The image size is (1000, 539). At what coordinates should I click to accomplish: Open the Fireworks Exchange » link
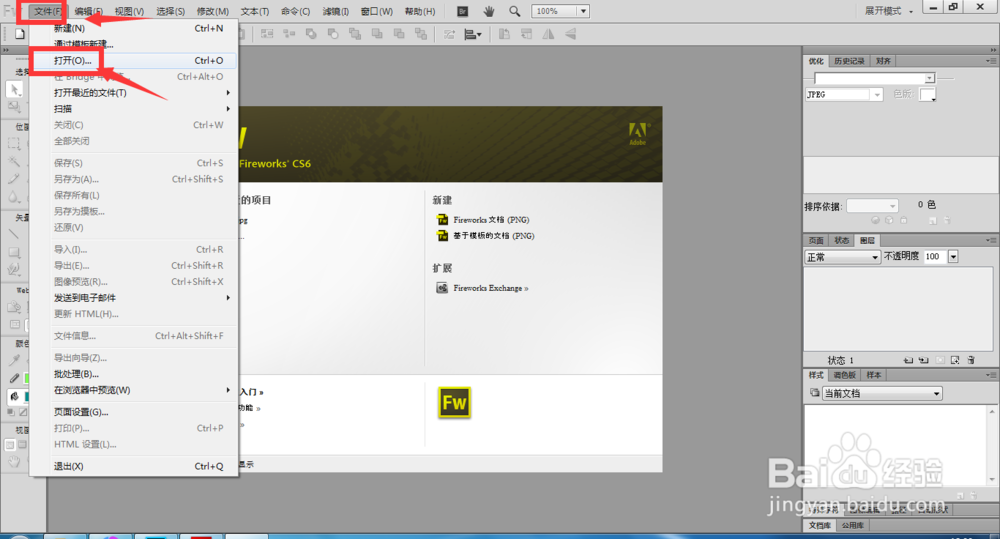[x=490, y=288]
